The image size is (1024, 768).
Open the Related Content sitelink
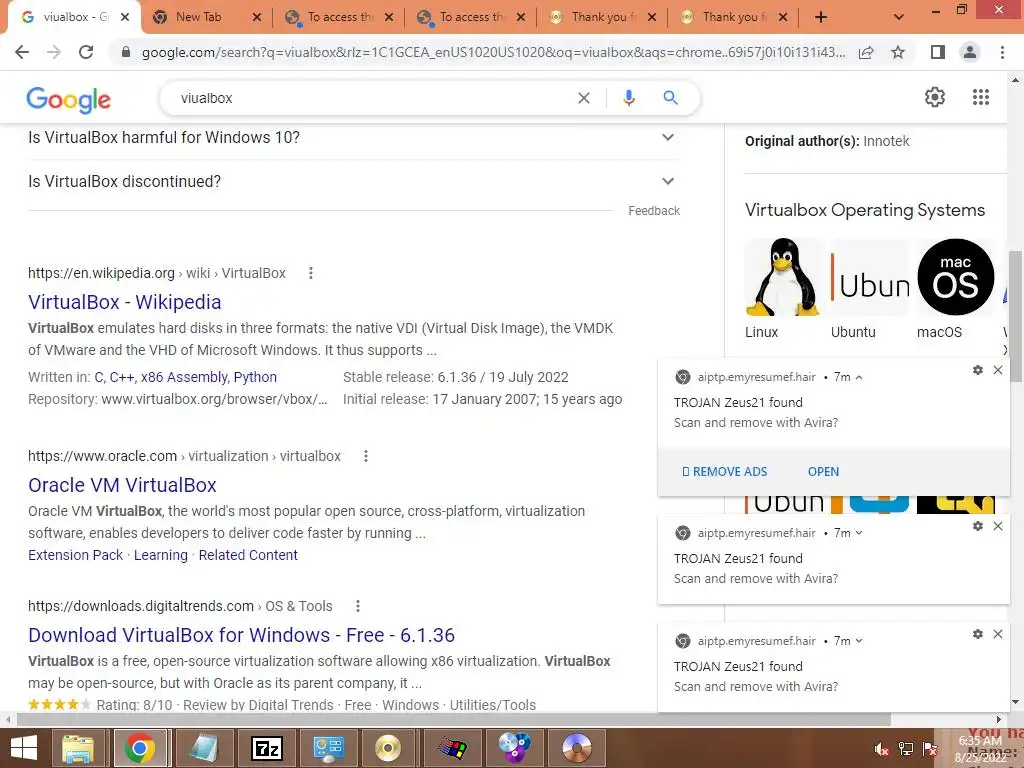point(248,555)
